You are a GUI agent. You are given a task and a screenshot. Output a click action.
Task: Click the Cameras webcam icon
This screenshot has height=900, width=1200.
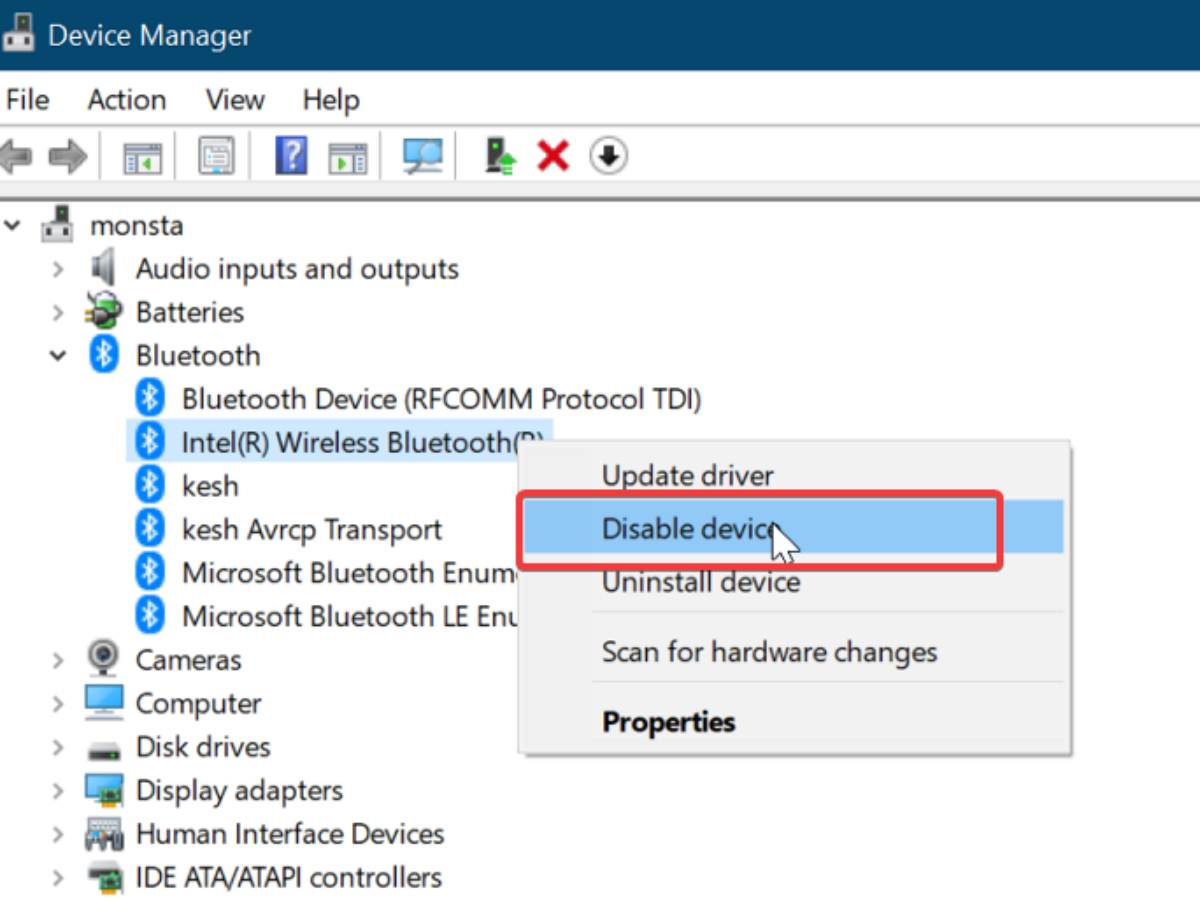[x=104, y=659]
